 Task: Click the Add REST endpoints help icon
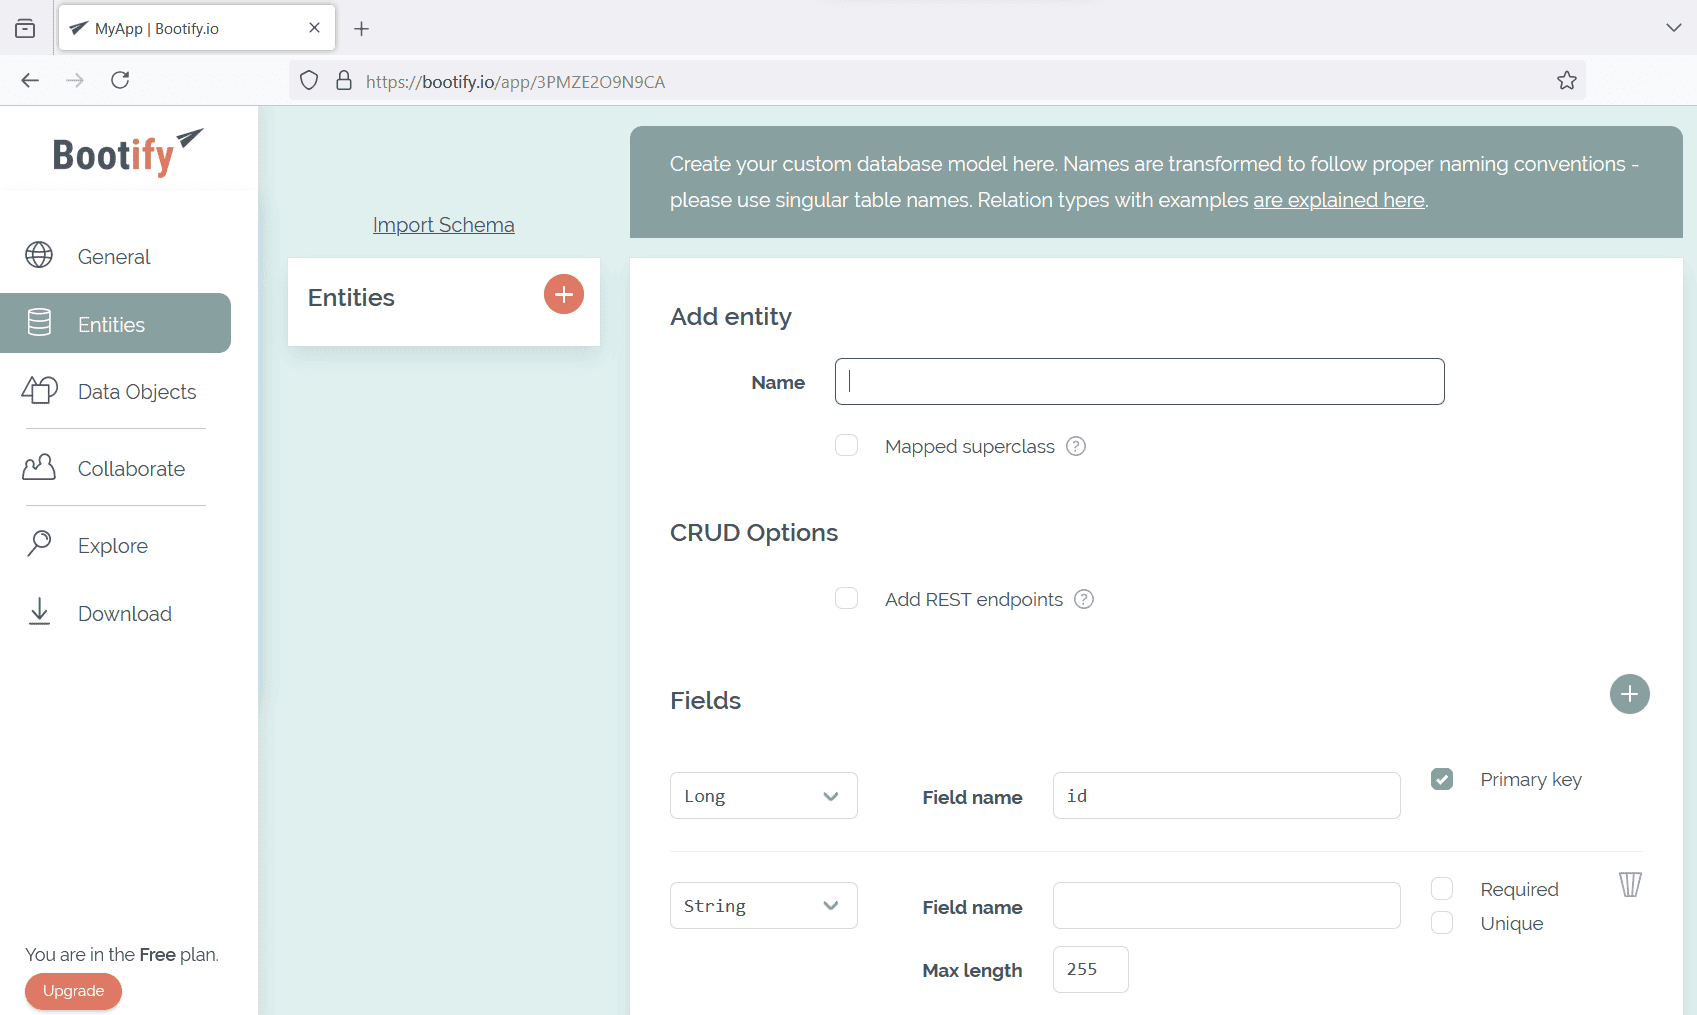click(x=1084, y=599)
